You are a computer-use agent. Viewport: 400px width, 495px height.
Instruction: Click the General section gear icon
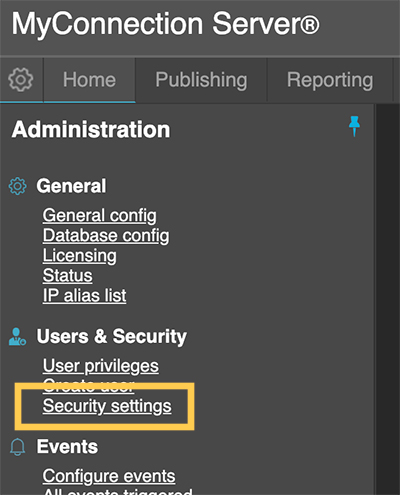point(17,186)
